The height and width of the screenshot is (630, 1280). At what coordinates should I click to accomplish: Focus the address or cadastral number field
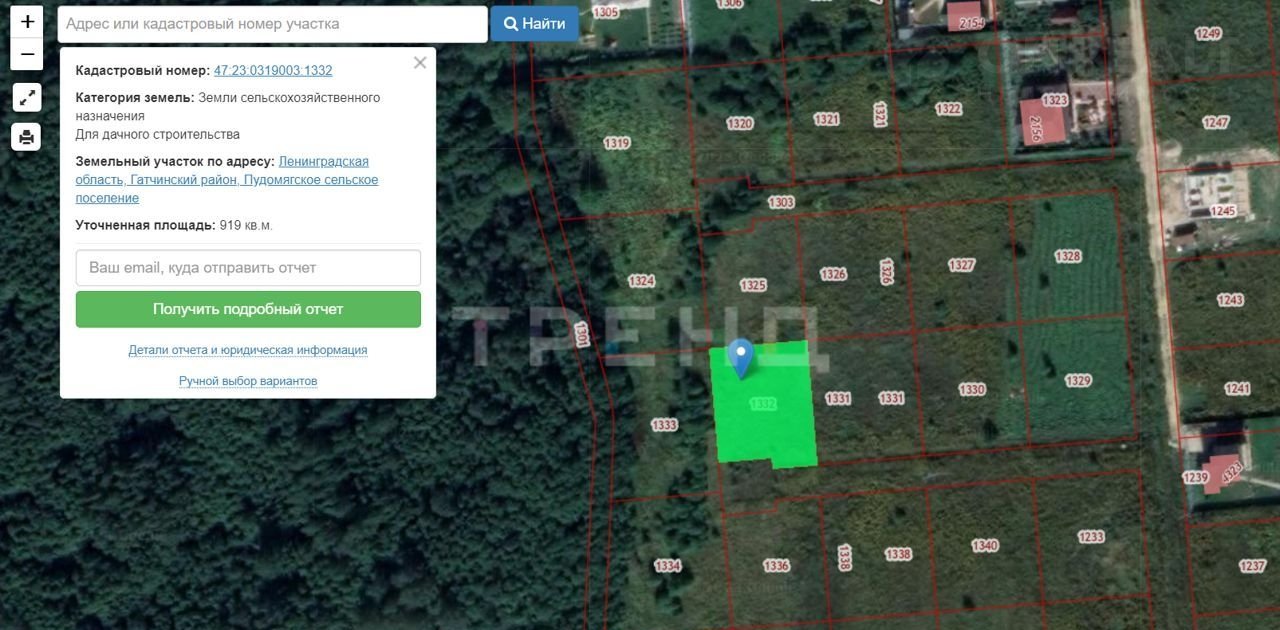tap(272, 24)
